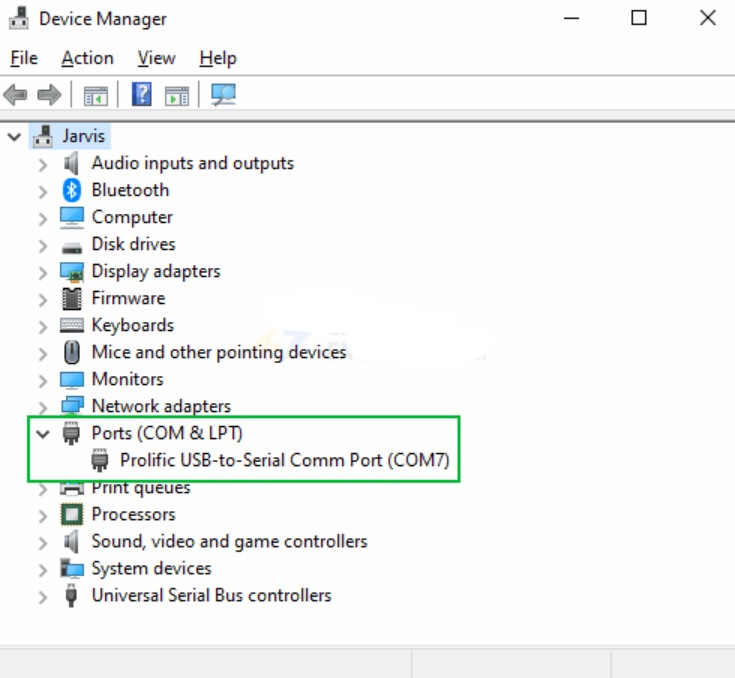735x678 pixels.
Task: Click the Scan for hardware changes icon
Action: (223, 95)
